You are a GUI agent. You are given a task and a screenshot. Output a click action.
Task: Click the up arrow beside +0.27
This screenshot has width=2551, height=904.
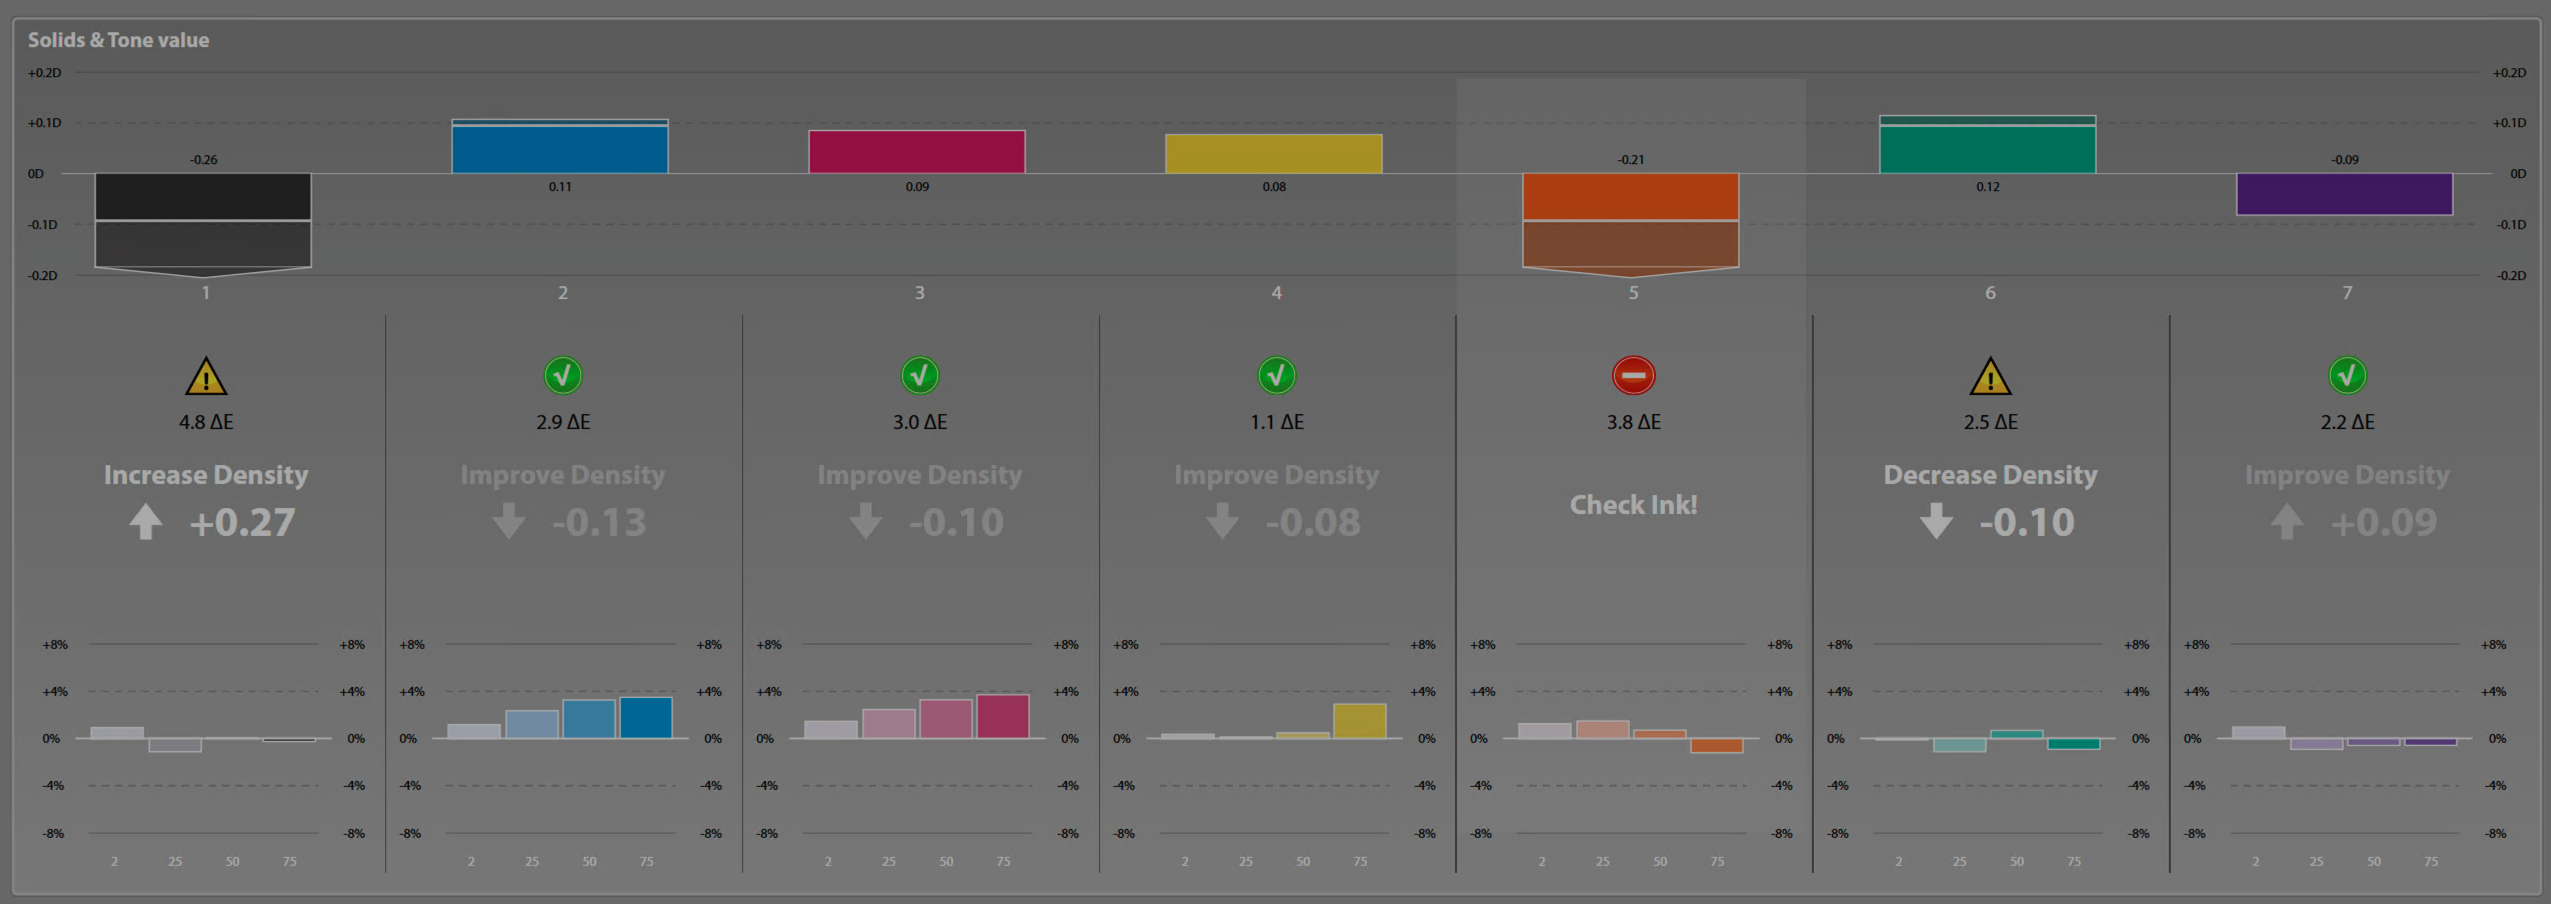click(146, 522)
